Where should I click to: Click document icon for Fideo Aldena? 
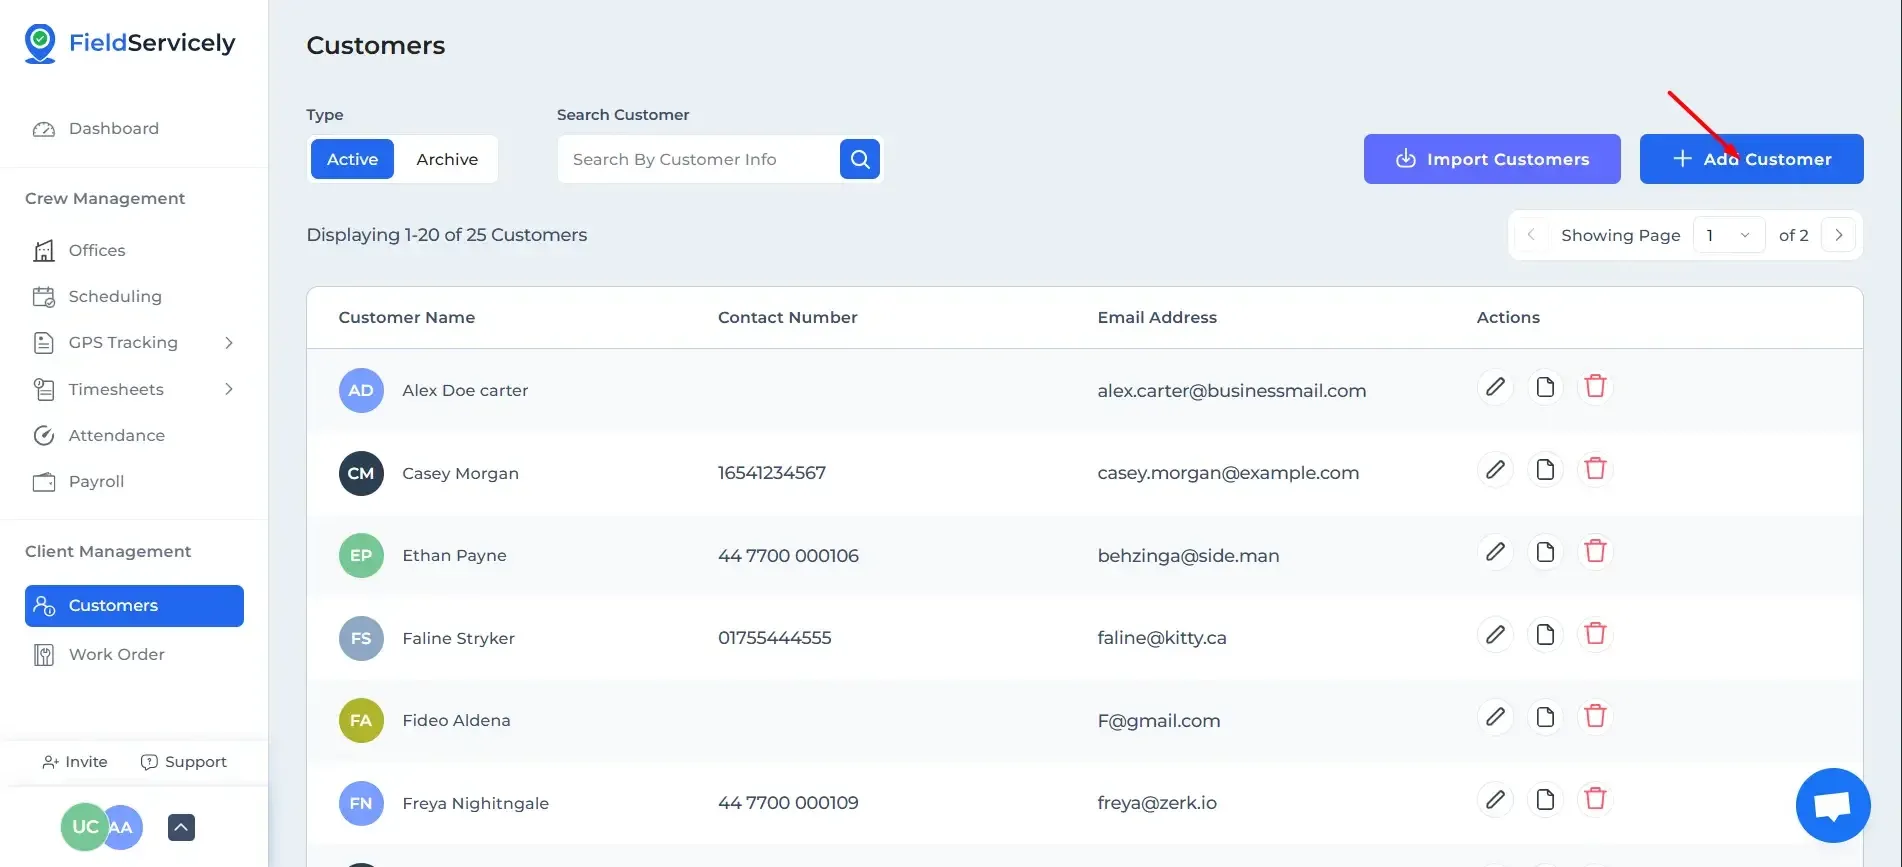click(1545, 717)
